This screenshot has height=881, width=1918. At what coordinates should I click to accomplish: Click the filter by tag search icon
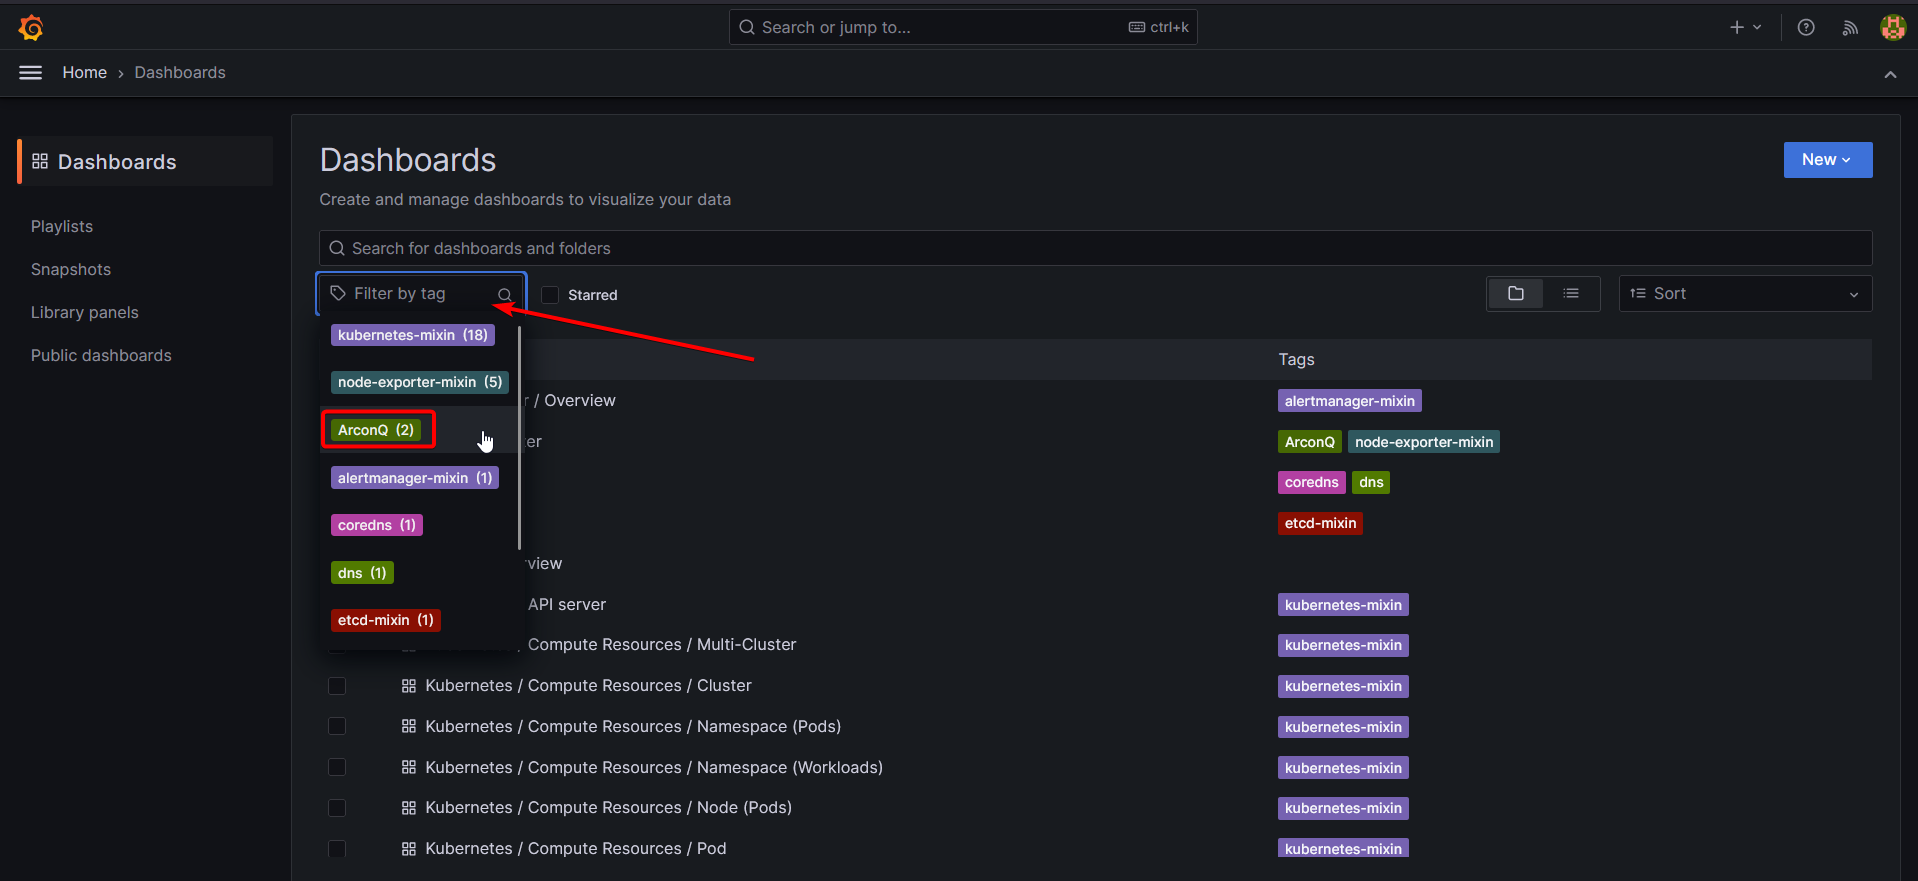(505, 294)
